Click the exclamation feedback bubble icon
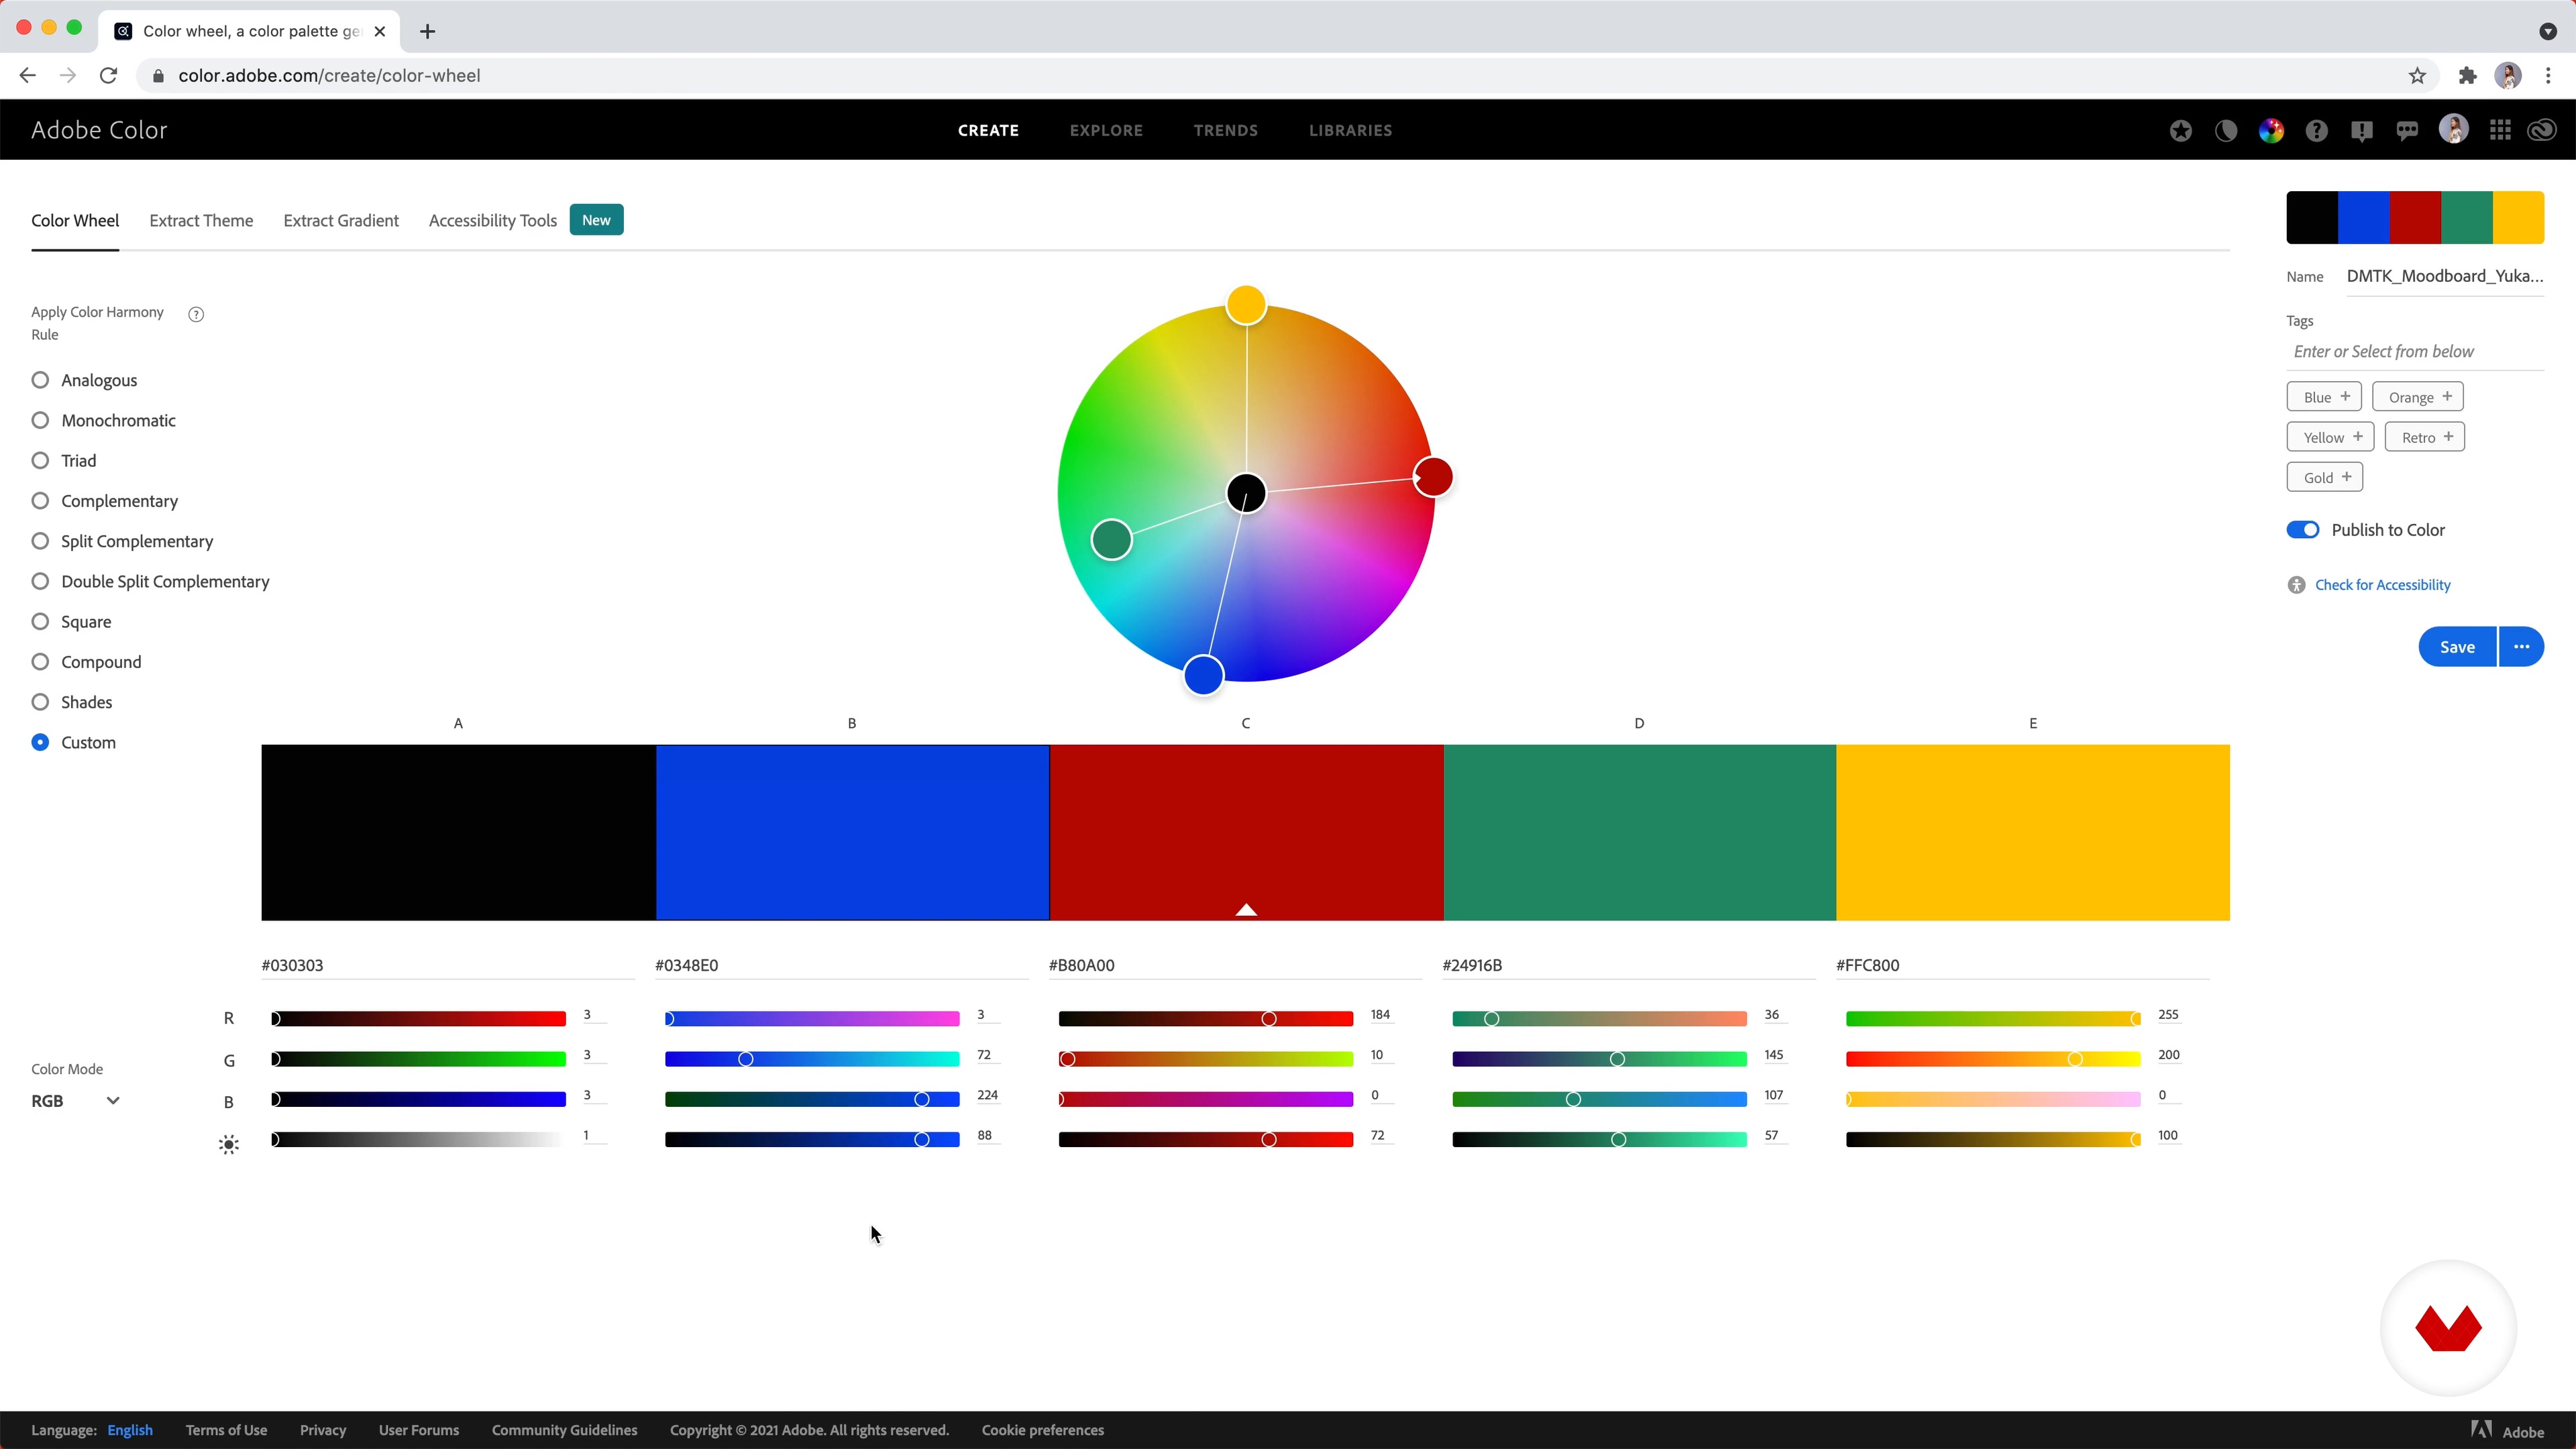2576x1449 pixels. (x=2362, y=130)
